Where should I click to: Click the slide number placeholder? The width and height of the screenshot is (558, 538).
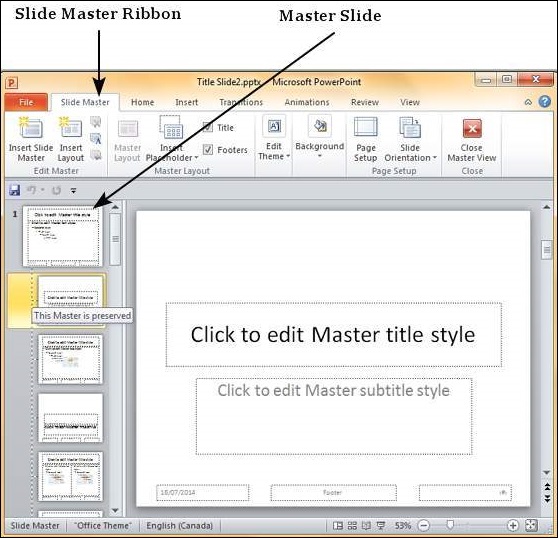[465, 493]
